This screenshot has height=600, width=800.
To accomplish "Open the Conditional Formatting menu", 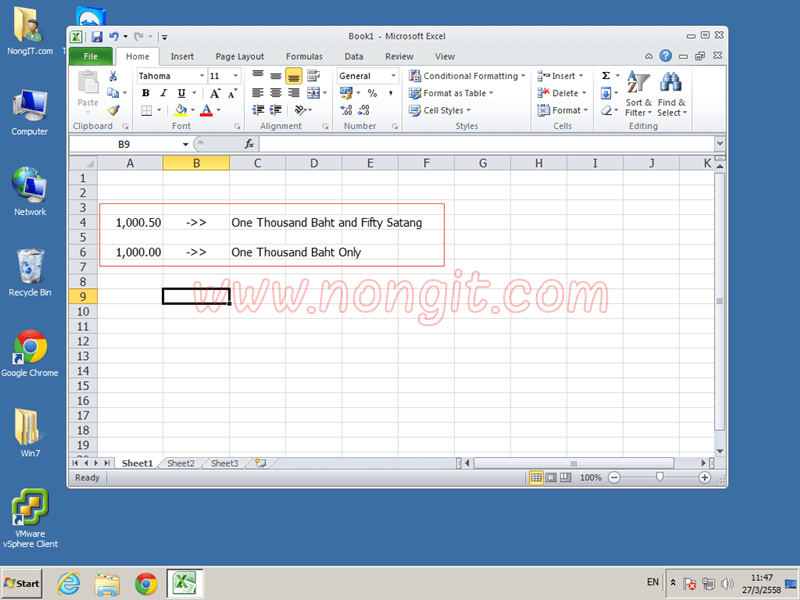I will [467, 76].
